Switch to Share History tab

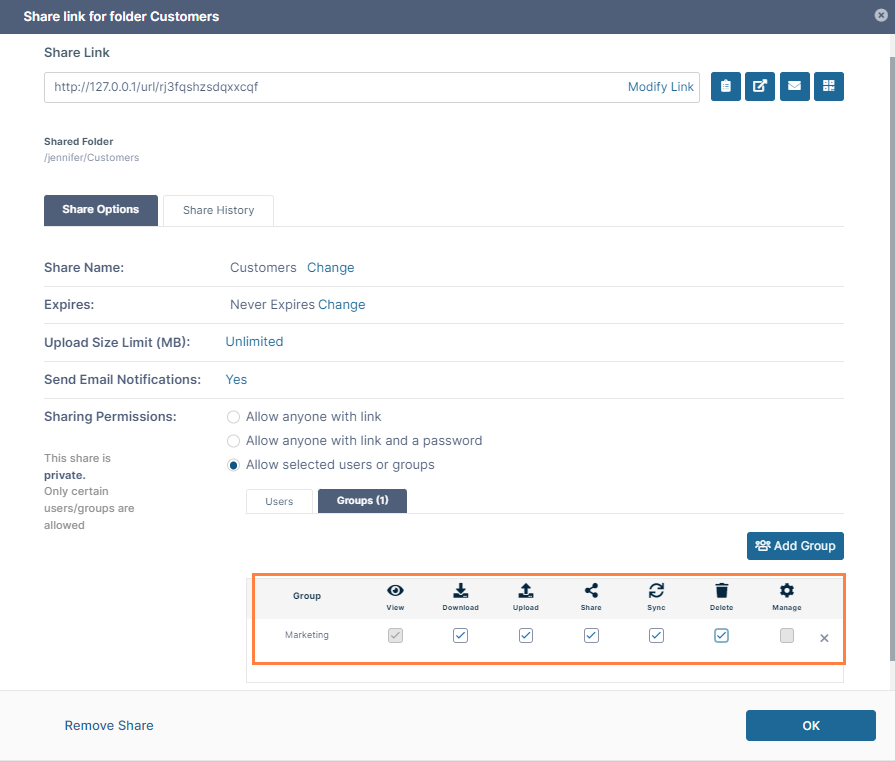pyautogui.click(x=218, y=210)
